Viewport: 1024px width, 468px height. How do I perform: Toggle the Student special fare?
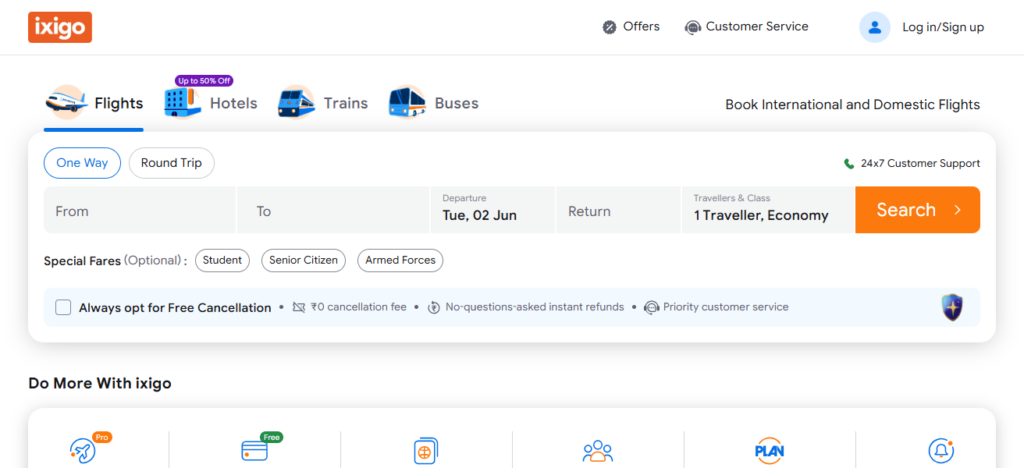[222, 260]
